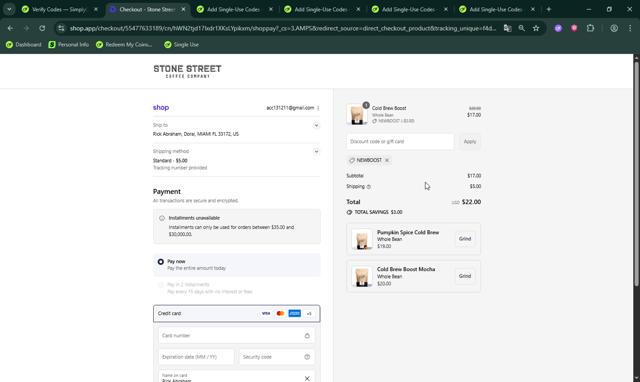The image size is (640, 382).
Task: Focus the Security code field
Action: pyautogui.click(x=277, y=357)
